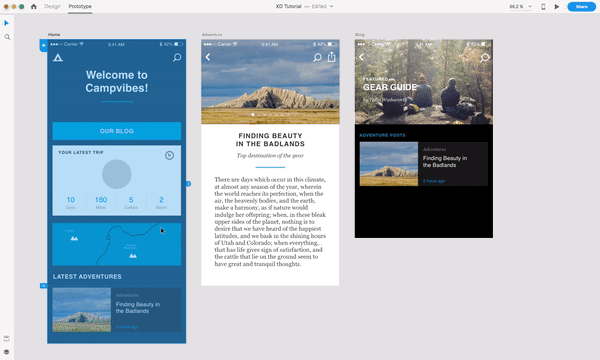Click the mobile device preview icon
The height and width of the screenshot is (360, 600).
543,7
